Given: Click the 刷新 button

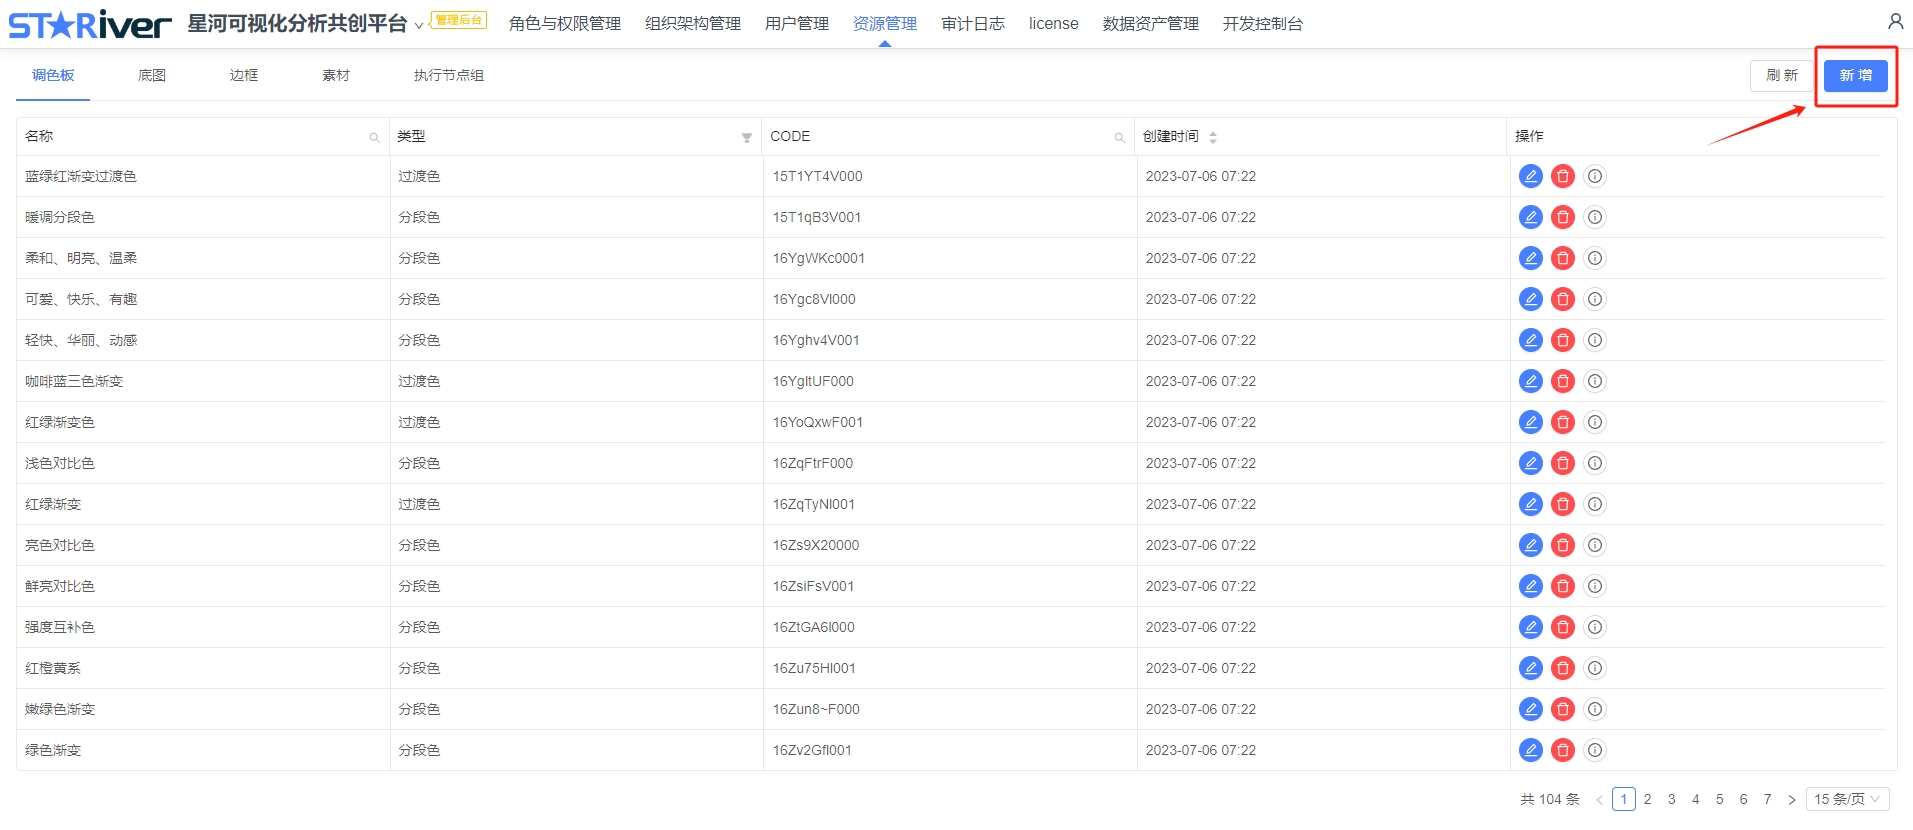Looking at the screenshot, I should tap(1781, 76).
